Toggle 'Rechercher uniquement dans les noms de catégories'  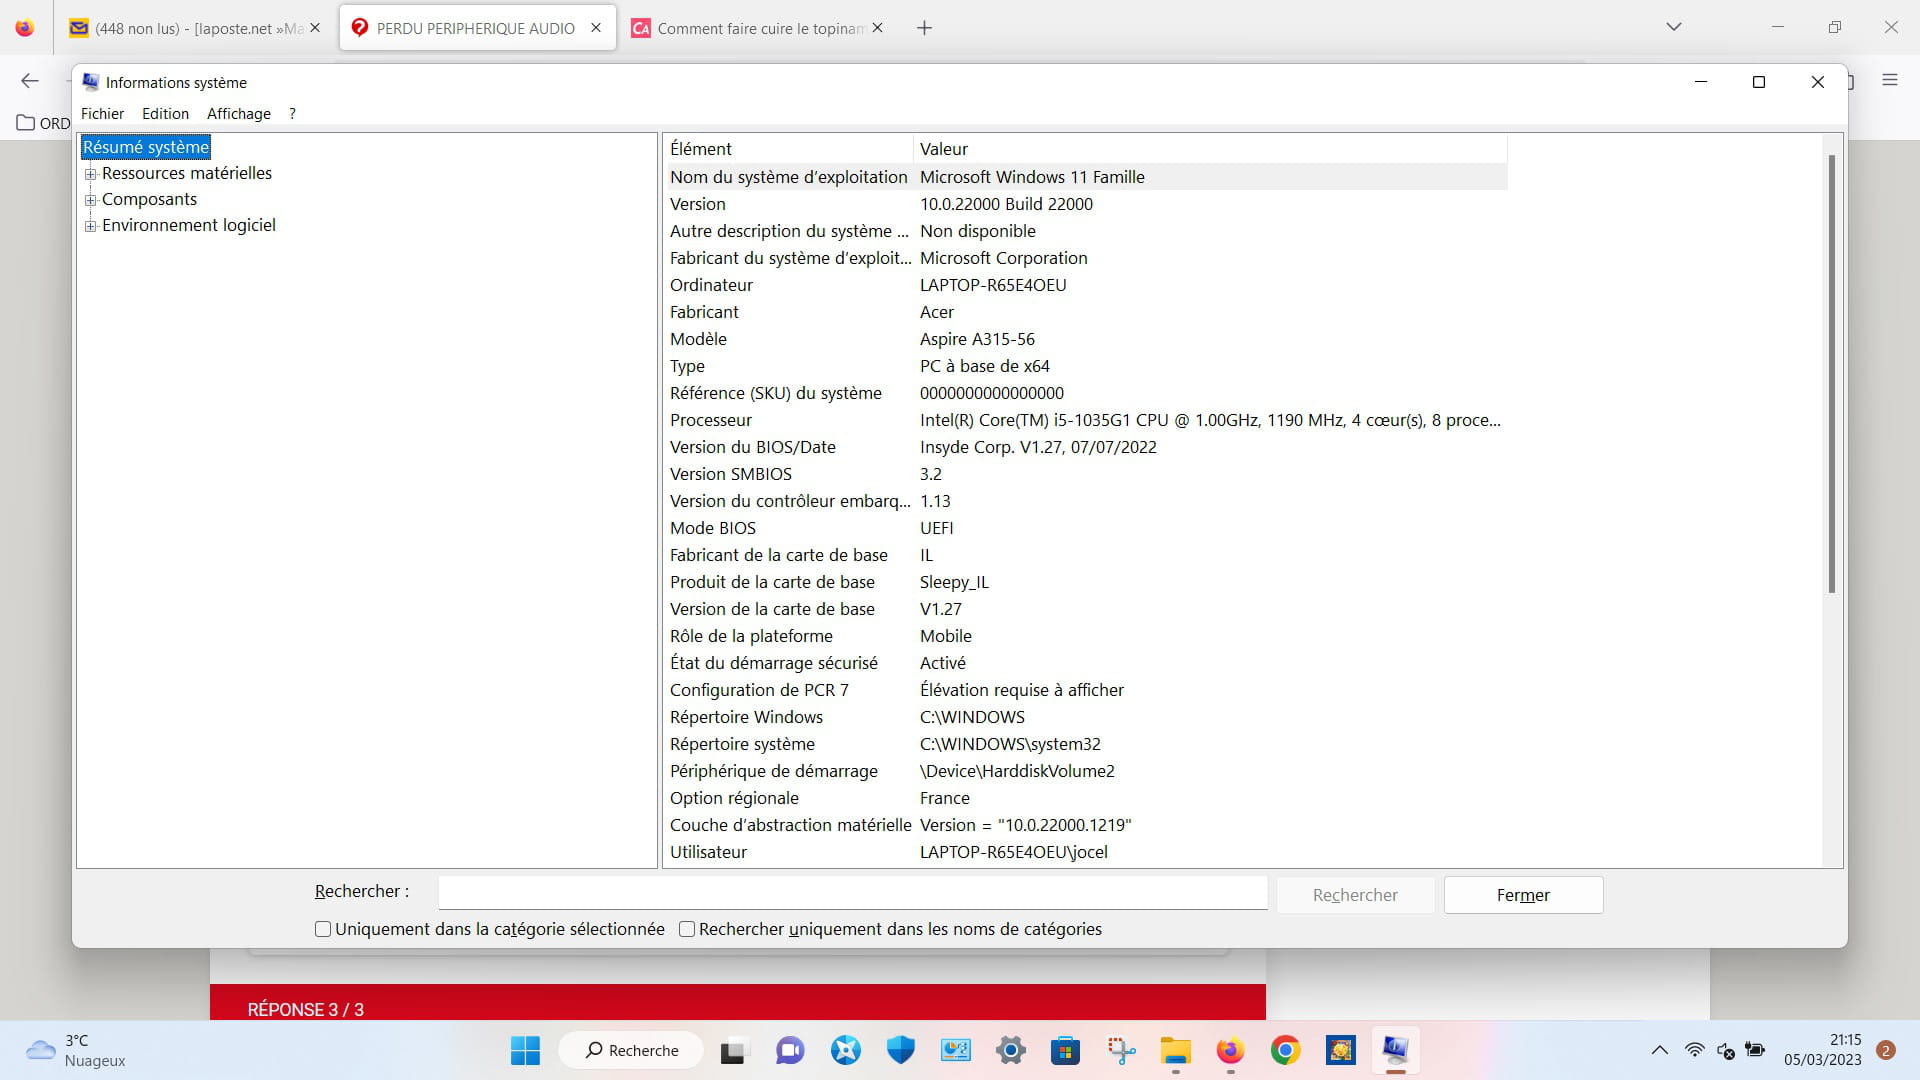[x=687, y=929]
